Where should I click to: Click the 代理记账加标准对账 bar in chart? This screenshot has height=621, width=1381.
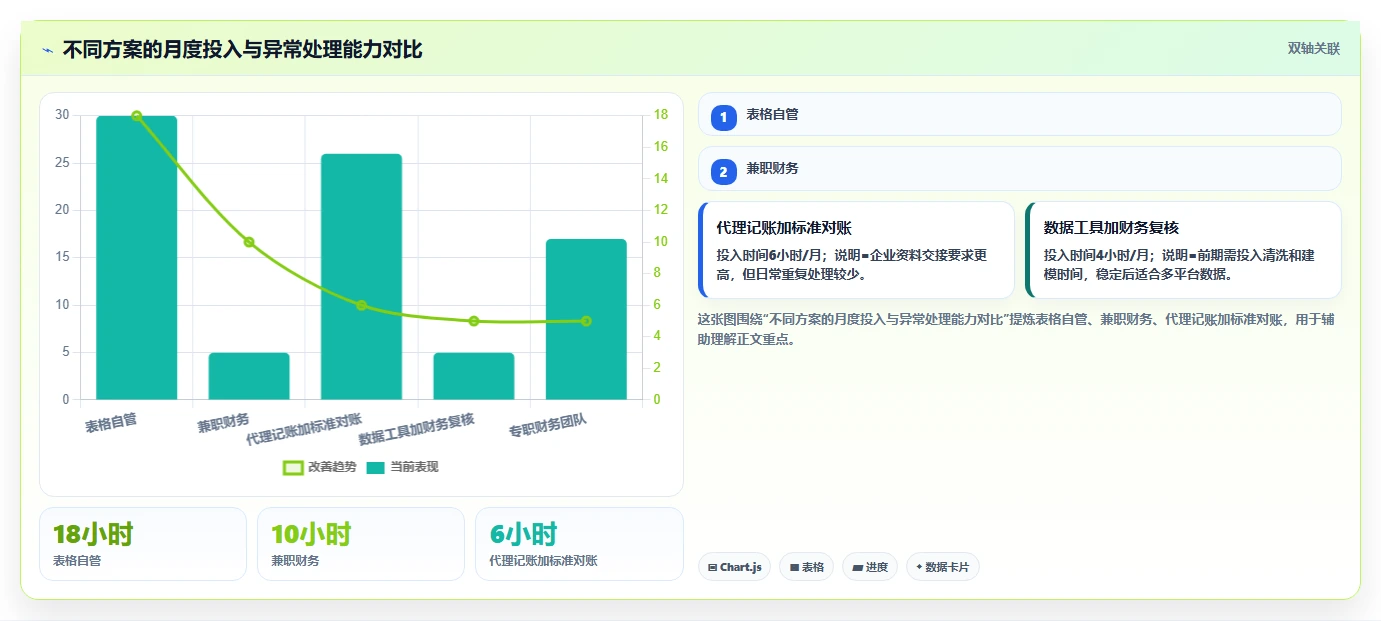click(361, 277)
